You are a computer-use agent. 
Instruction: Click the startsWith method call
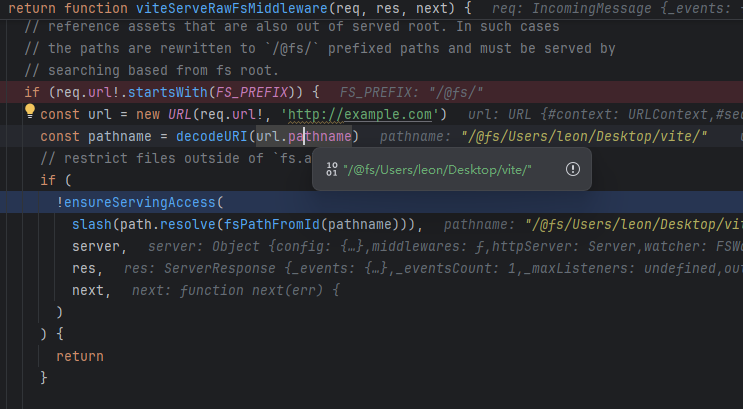[x=142, y=92]
